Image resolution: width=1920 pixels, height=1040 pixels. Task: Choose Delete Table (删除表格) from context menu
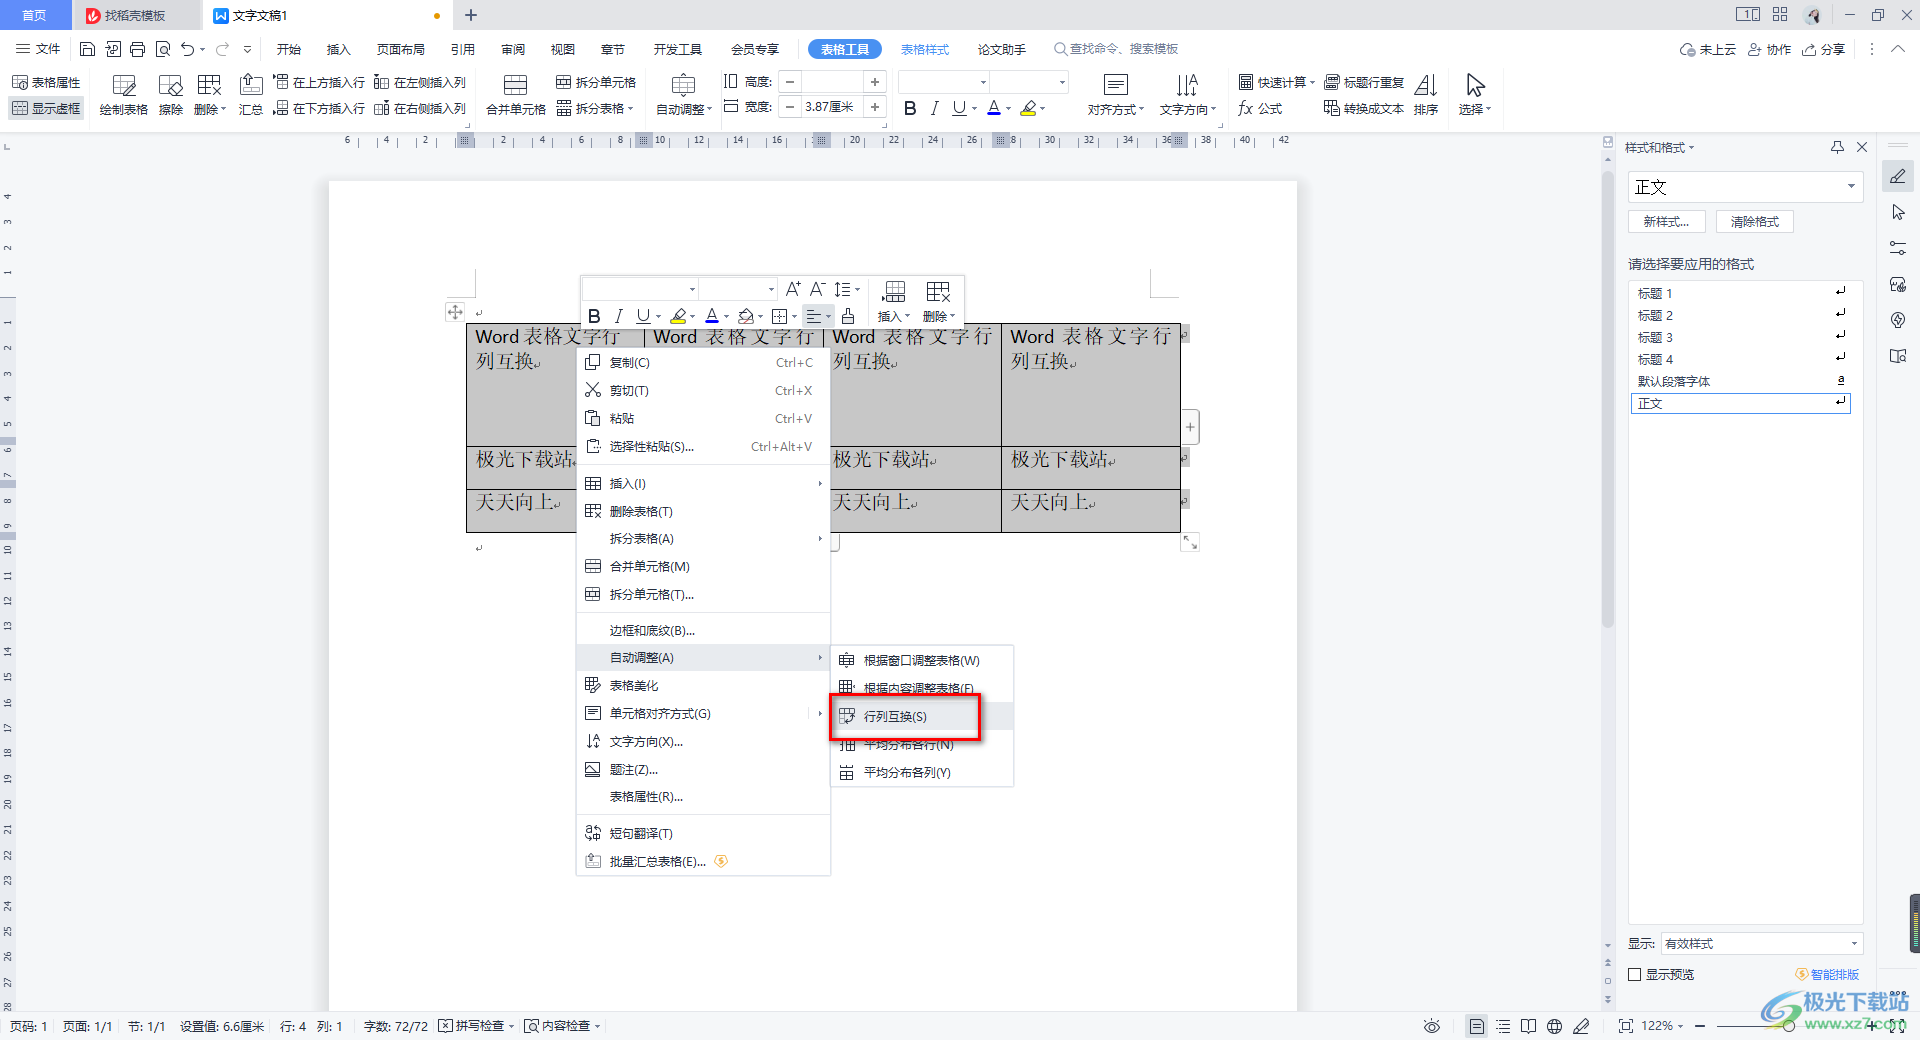704,511
